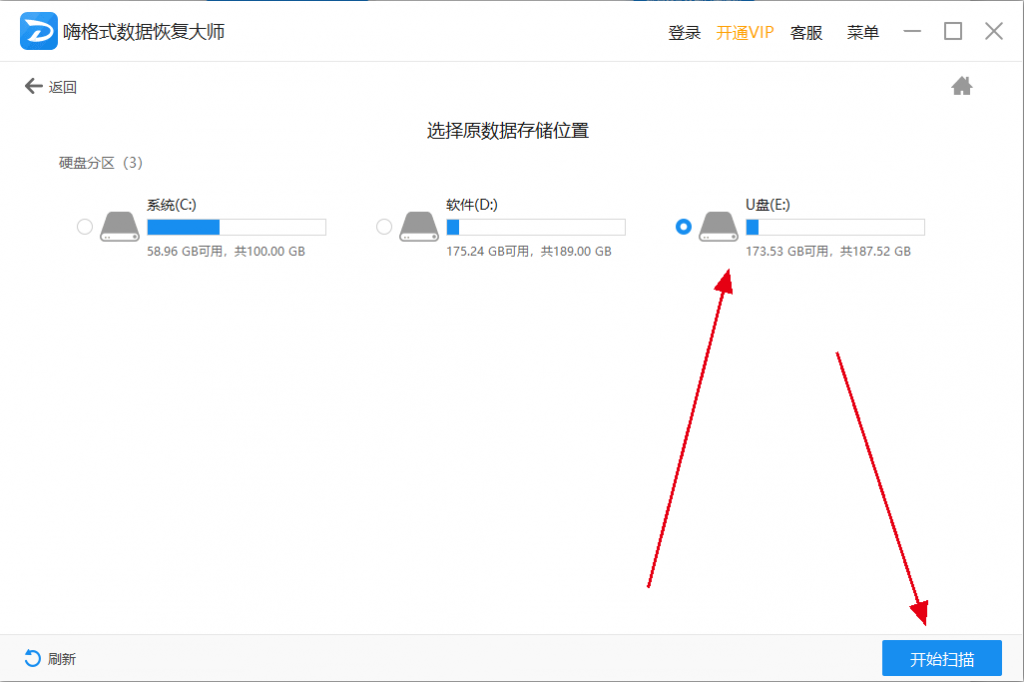The height and width of the screenshot is (682, 1024).
Task: Click the 系统(C:) drive icon
Action: pyautogui.click(x=120, y=227)
